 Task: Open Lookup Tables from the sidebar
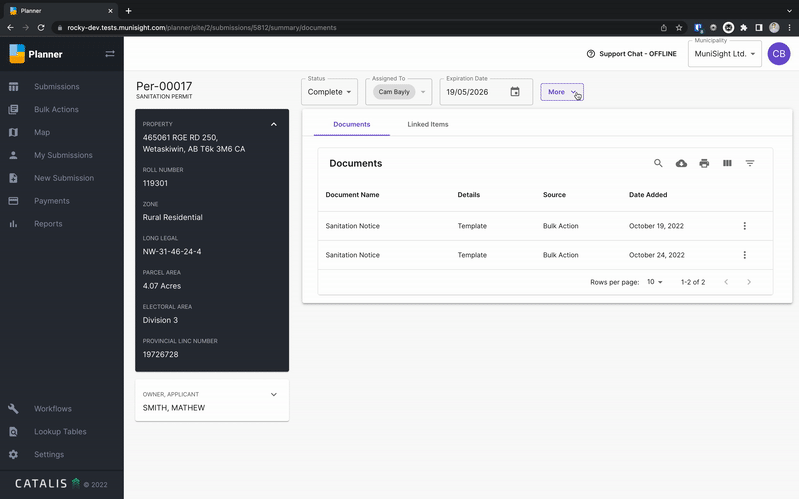pyautogui.click(x=60, y=432)
